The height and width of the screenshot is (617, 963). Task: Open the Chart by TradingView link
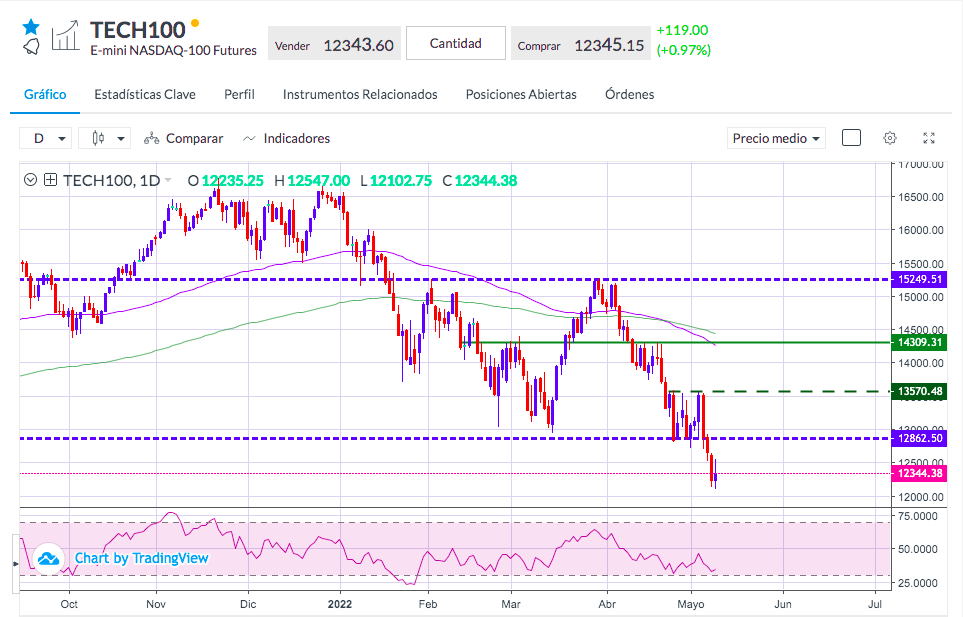coord(141,558)
